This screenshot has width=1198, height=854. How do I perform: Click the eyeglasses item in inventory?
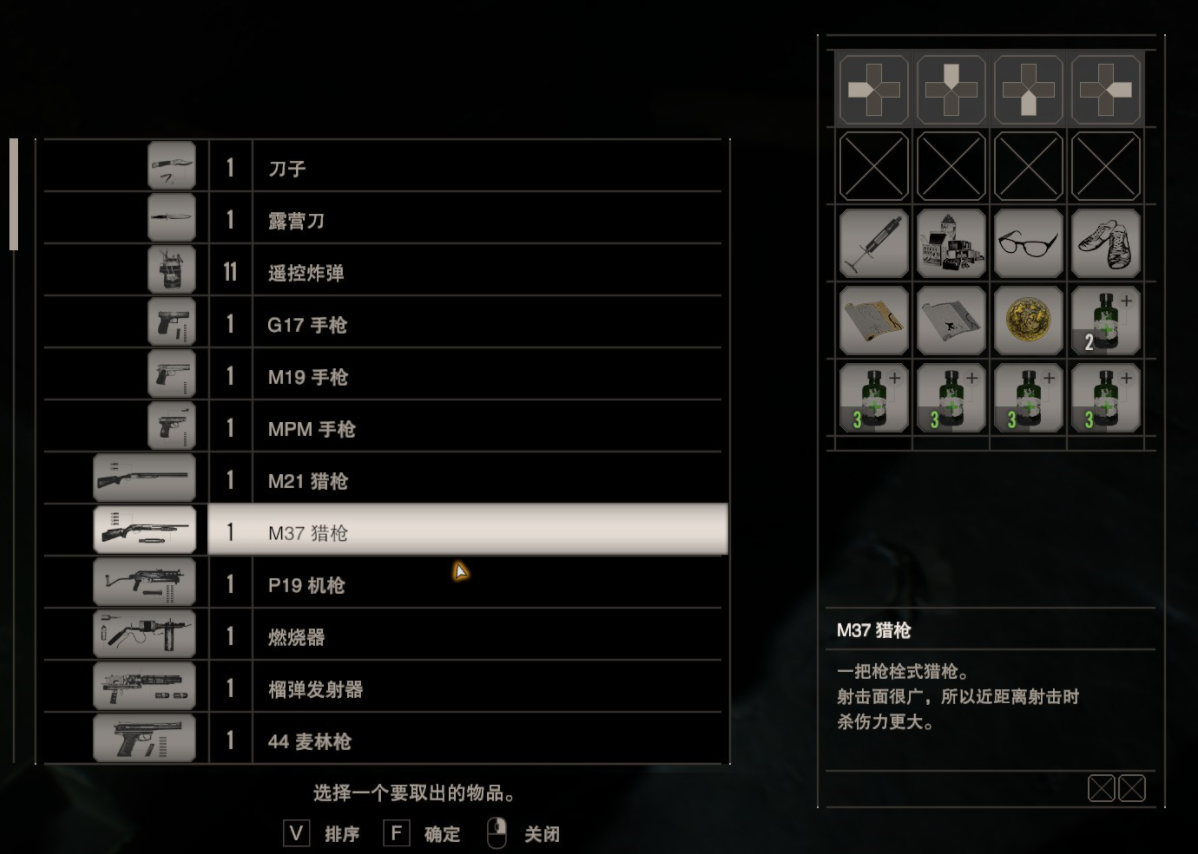[1028, 244]
